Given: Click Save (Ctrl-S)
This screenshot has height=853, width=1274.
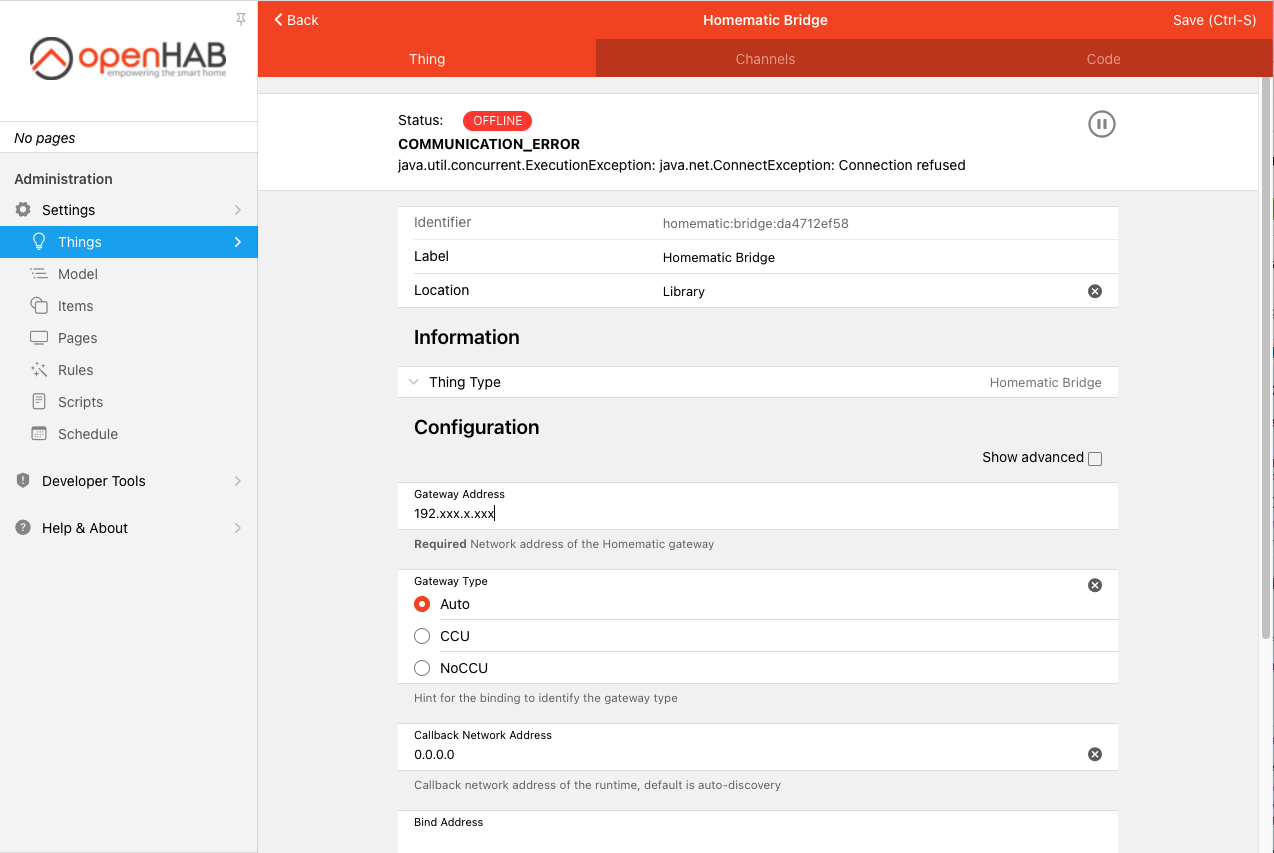Looking at the screenshot, I should point(1214,20).
